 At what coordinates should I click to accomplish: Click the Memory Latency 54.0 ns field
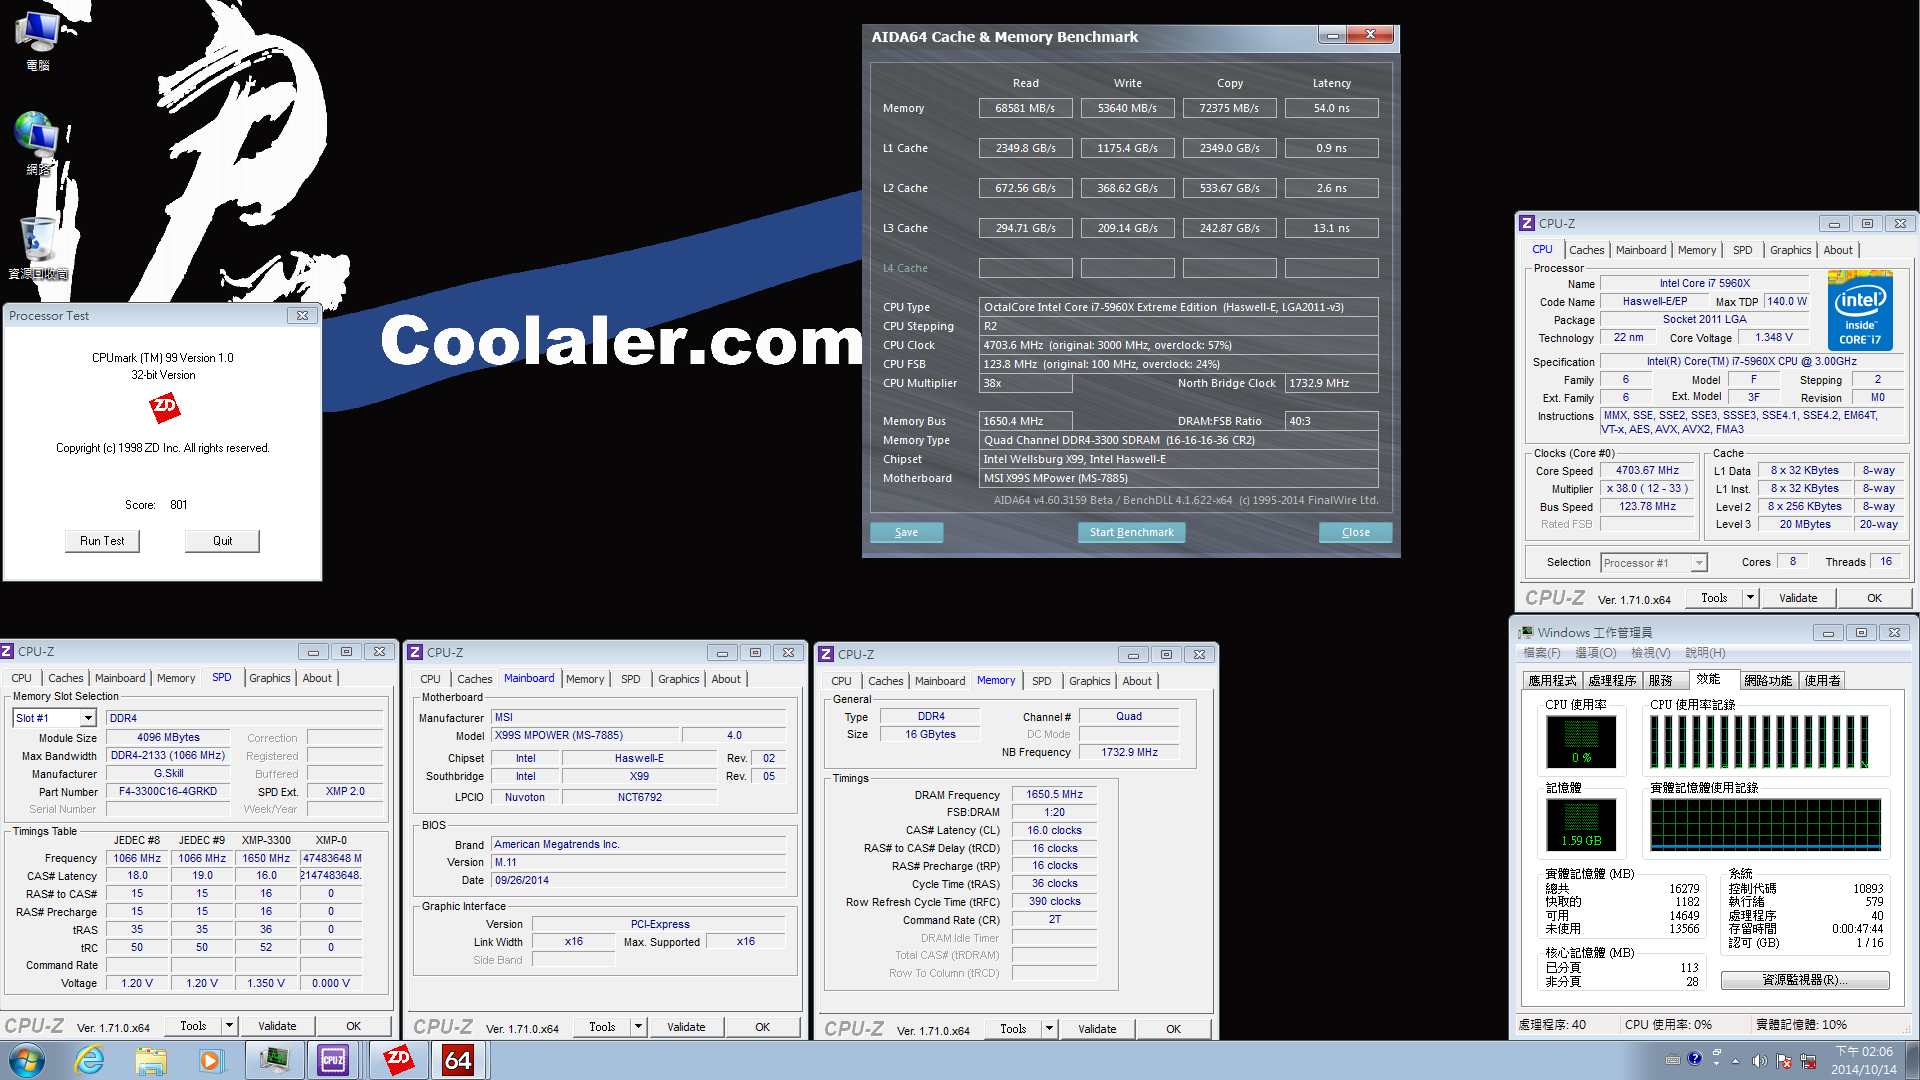coord(1331,108)
